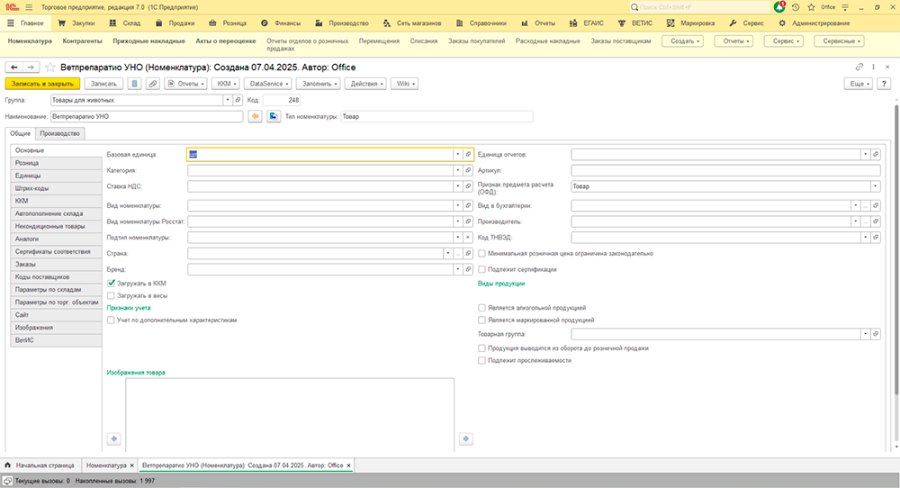The image size is (900, 488).
Task: Expand the Категория dropdown
Action: tap(457, 171)
